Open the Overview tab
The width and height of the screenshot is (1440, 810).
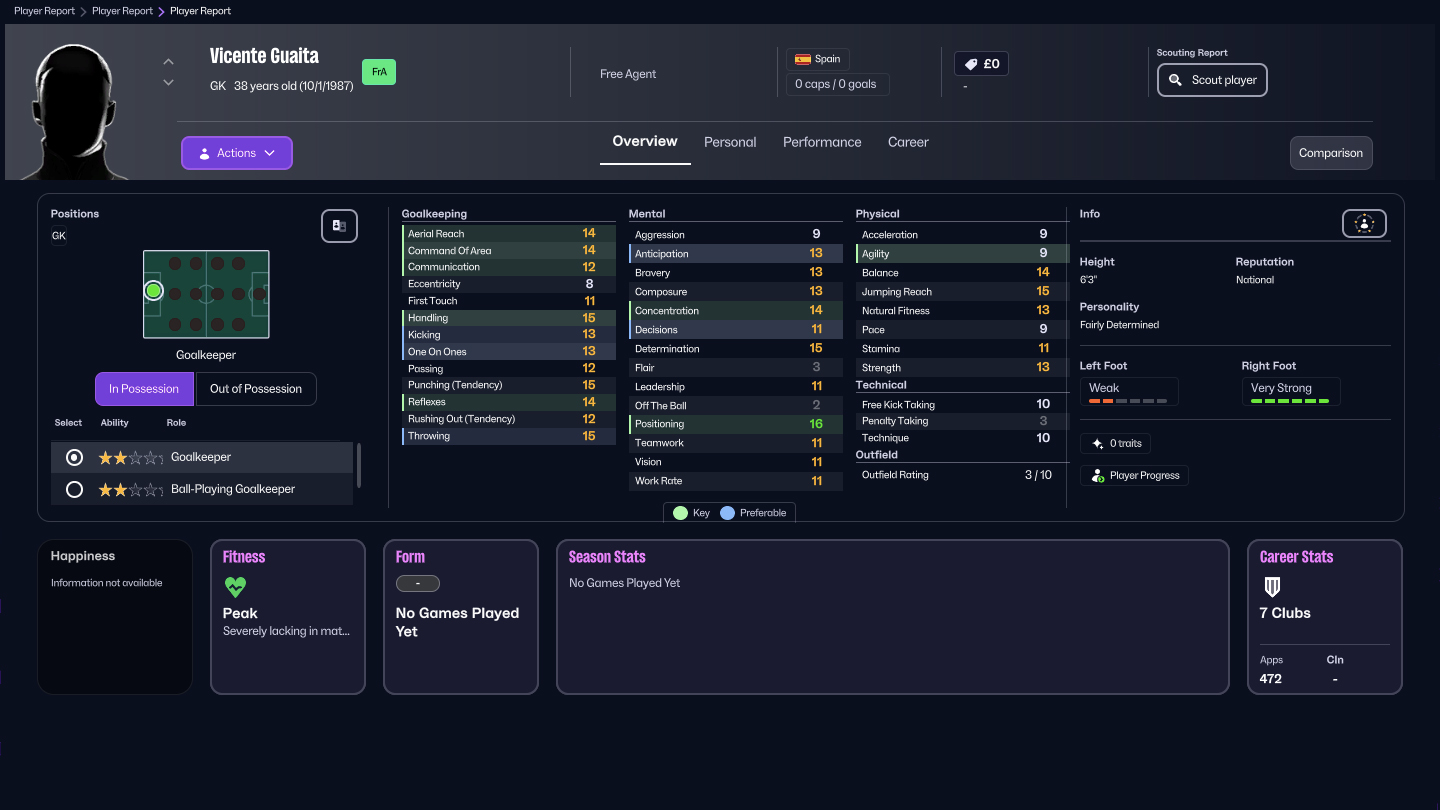[x=645, y=142]
